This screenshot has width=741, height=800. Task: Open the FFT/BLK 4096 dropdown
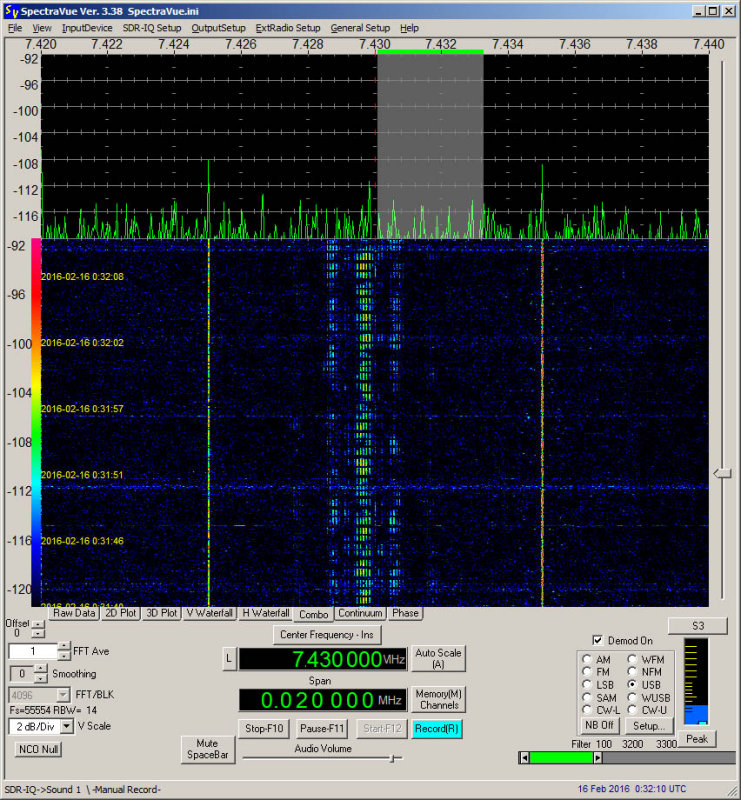[63, 695]
